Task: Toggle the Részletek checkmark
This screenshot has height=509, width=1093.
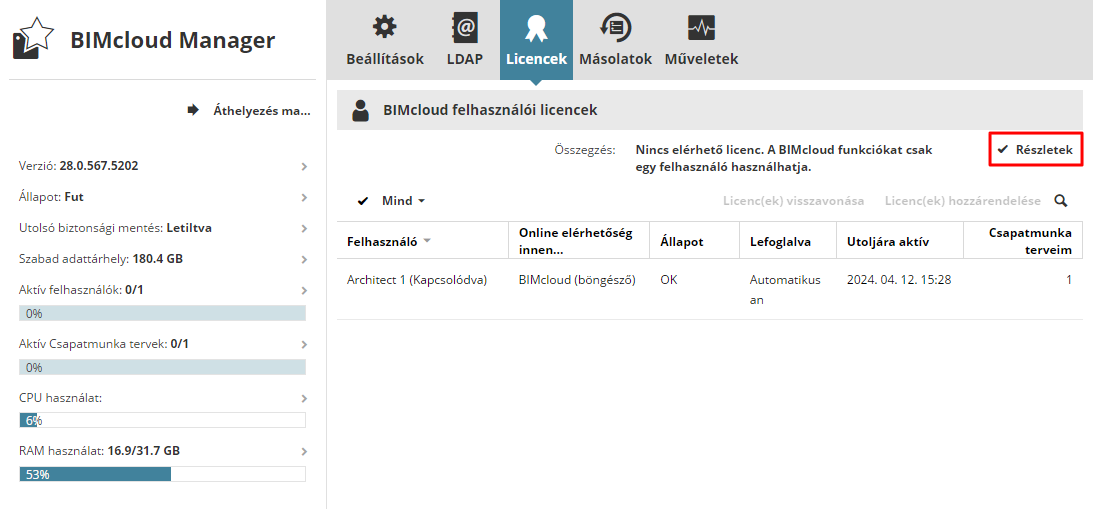Action: pyautogui.click(x=1002, y=149)
